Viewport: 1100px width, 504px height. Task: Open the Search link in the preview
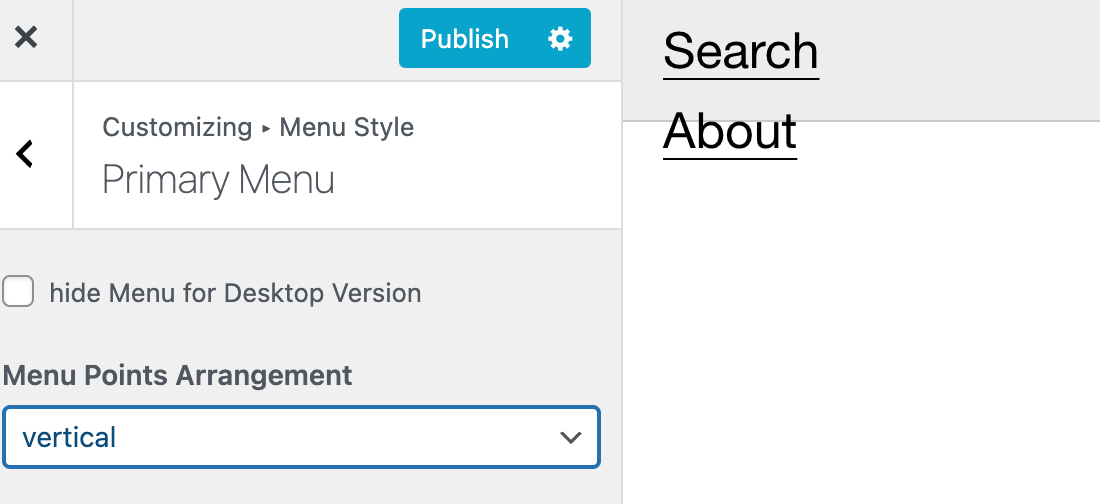741,51
